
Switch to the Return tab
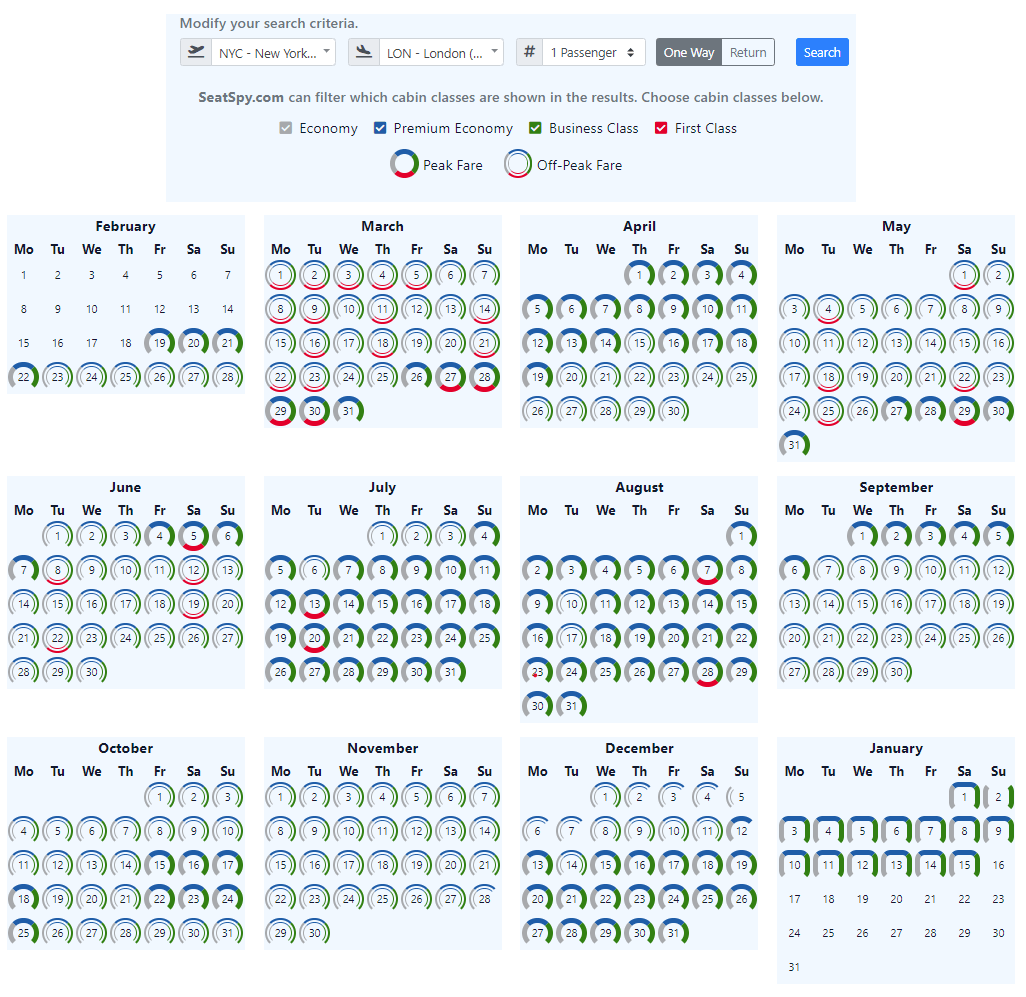(747, 51)
